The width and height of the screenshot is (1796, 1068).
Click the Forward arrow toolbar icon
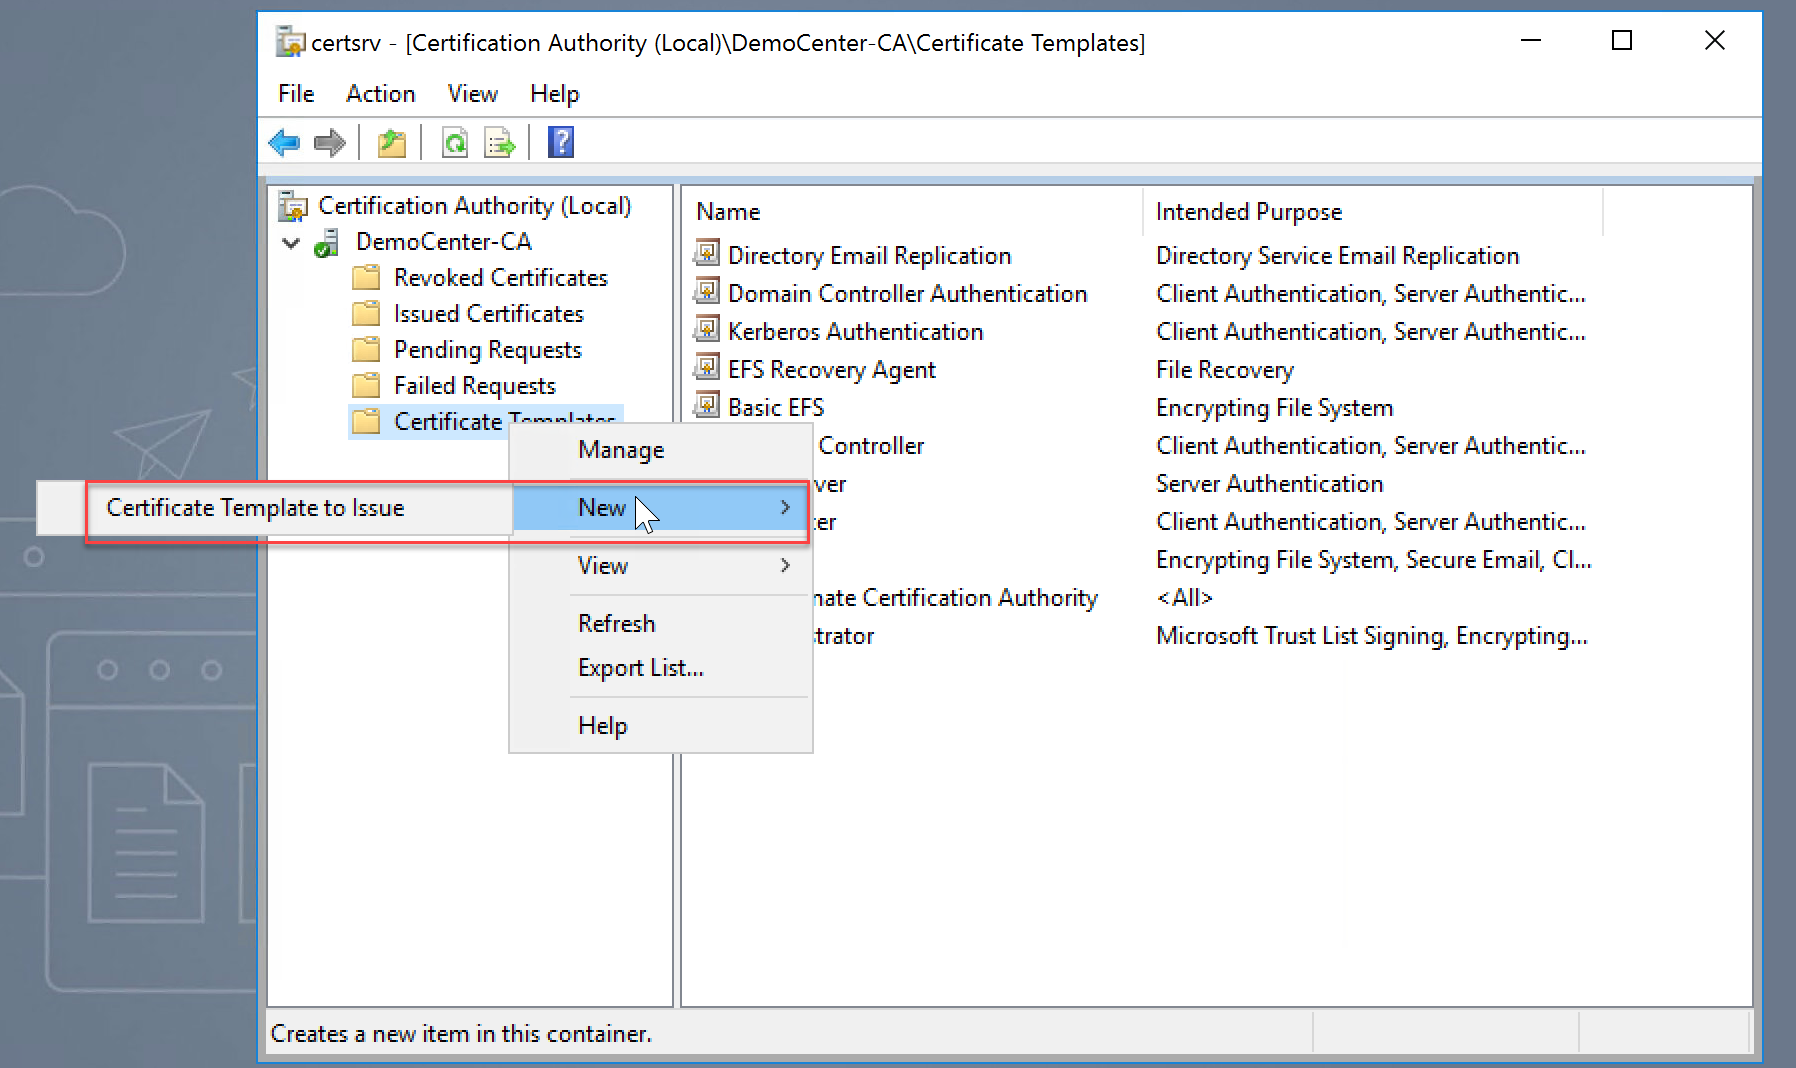[329, 143]
